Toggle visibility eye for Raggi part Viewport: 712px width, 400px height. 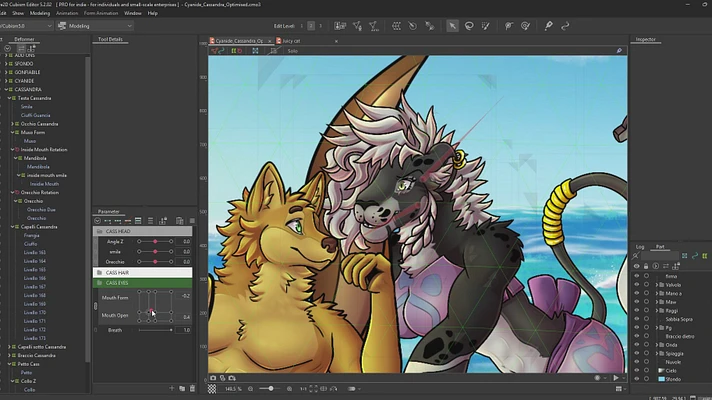pyautogui.click(x=637, y=311)
